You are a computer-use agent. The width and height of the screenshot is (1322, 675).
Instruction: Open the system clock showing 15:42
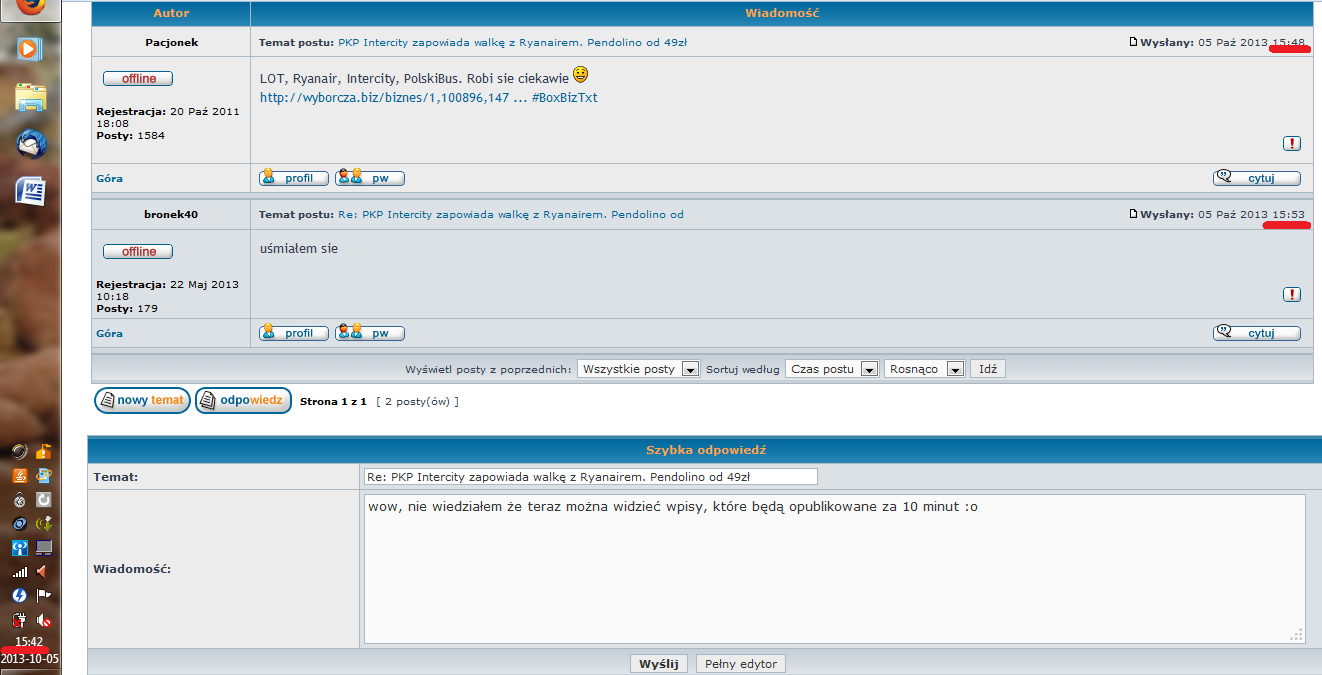click(30, 642)
